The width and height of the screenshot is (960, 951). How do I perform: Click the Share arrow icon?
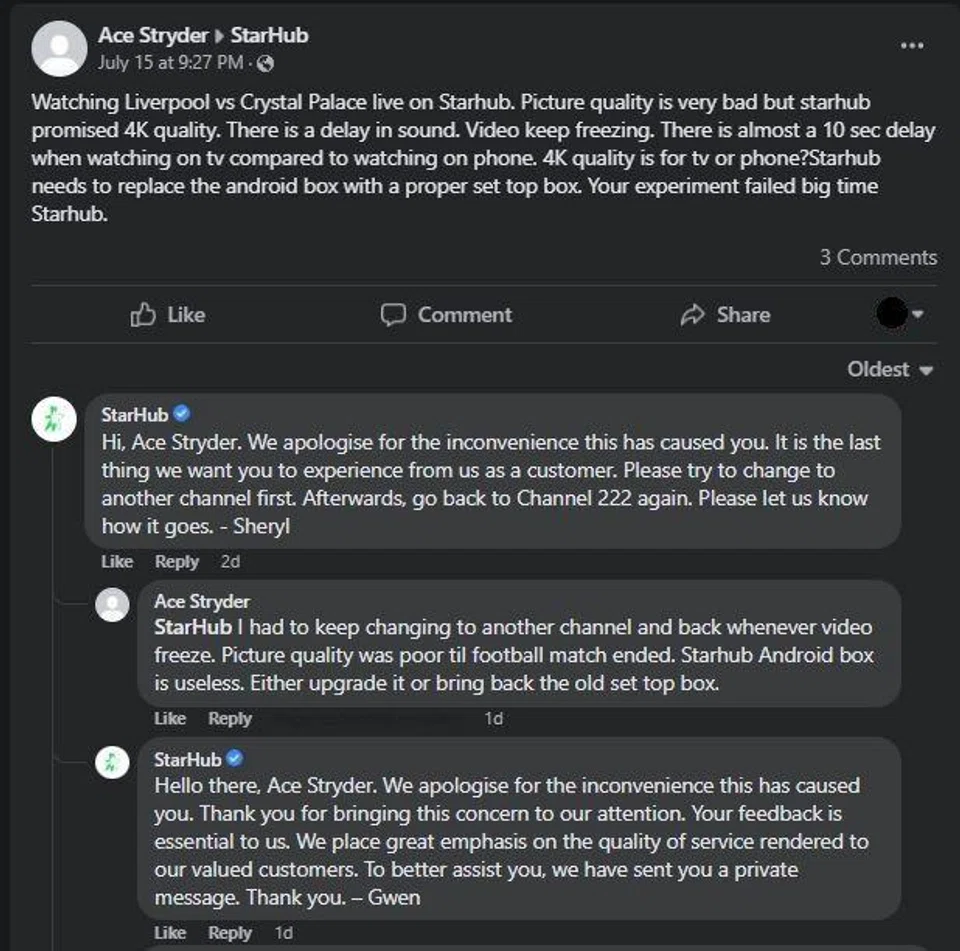pyautogui.click(x=692, y=315)
